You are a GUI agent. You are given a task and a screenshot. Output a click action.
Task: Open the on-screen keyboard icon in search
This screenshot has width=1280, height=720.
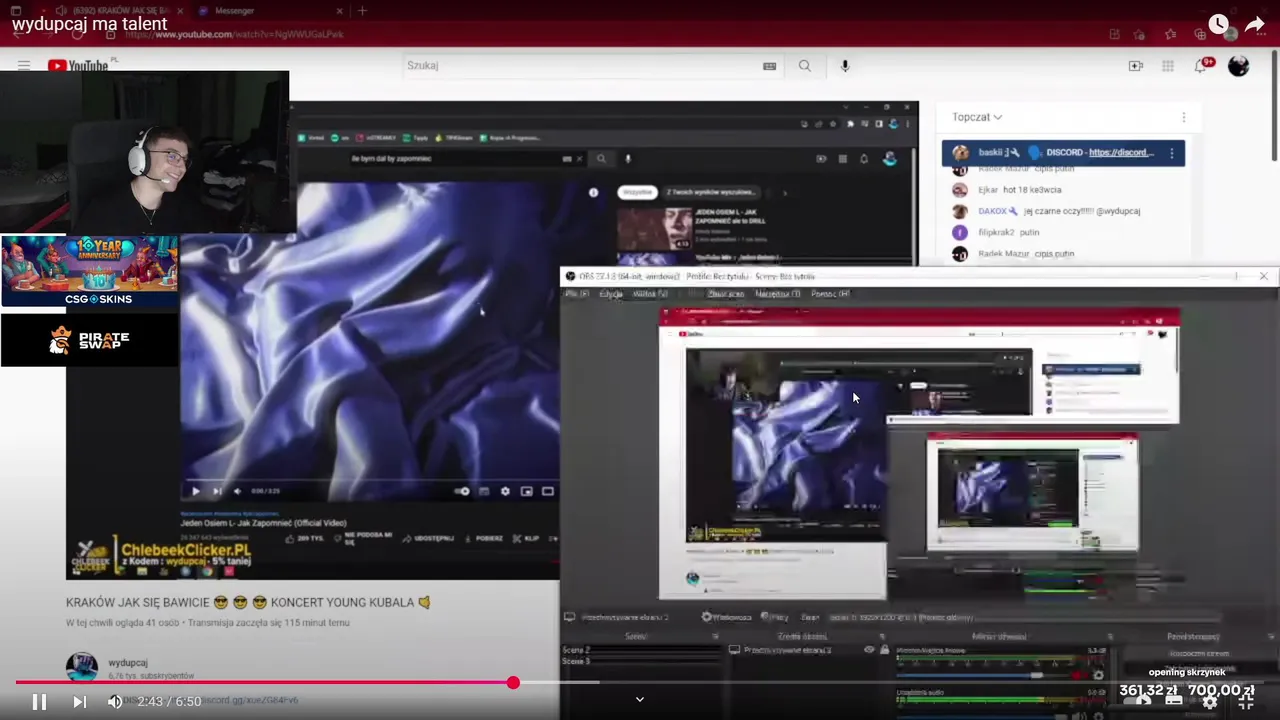(770, 66)
